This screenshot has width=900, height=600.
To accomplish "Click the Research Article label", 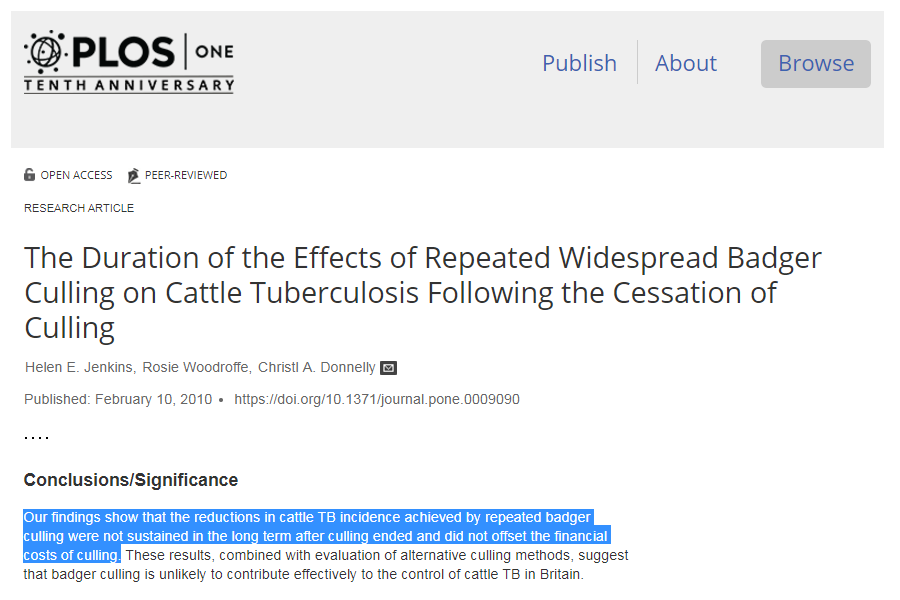I will (x=79, y=208).
